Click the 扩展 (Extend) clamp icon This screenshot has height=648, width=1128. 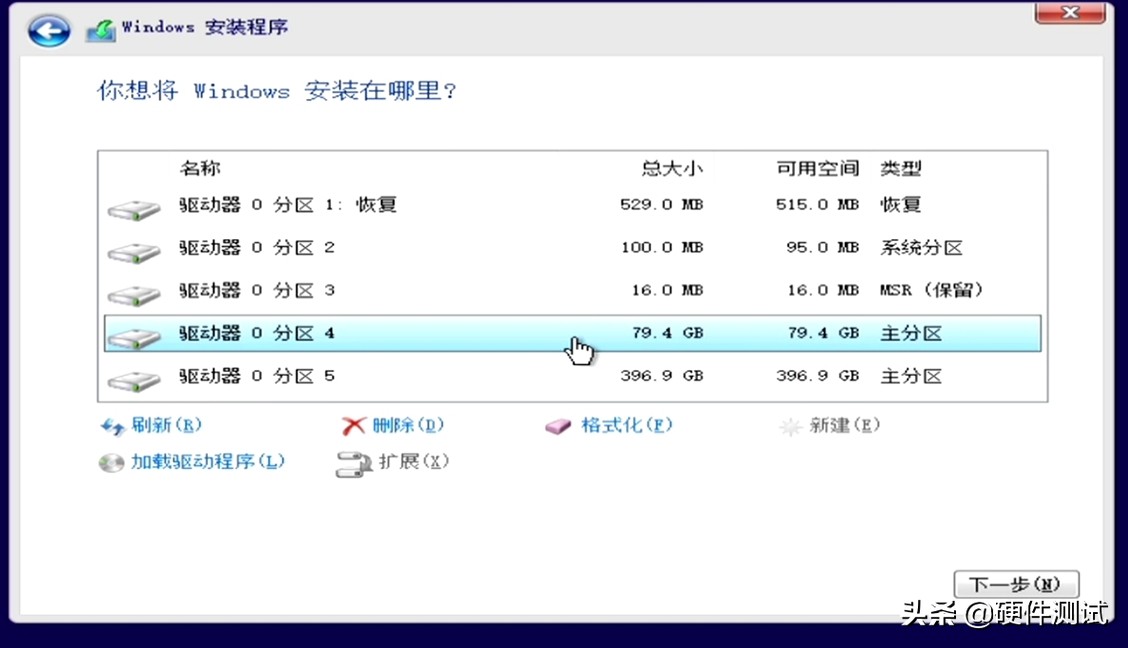coord(353,463)
